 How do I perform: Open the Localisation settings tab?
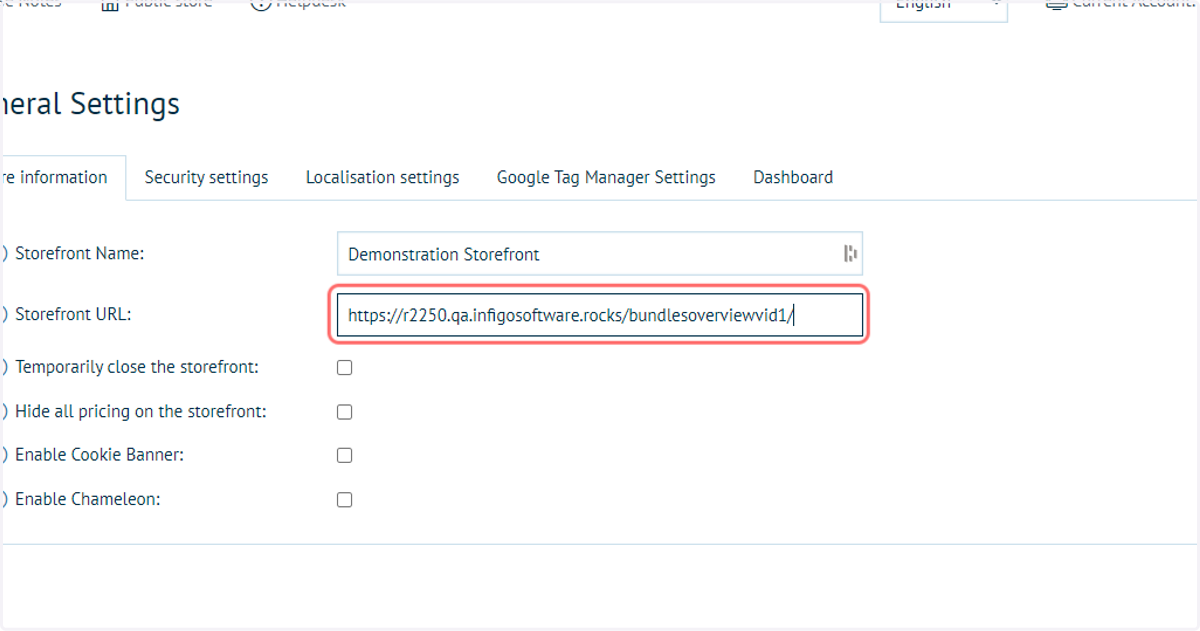382,178
